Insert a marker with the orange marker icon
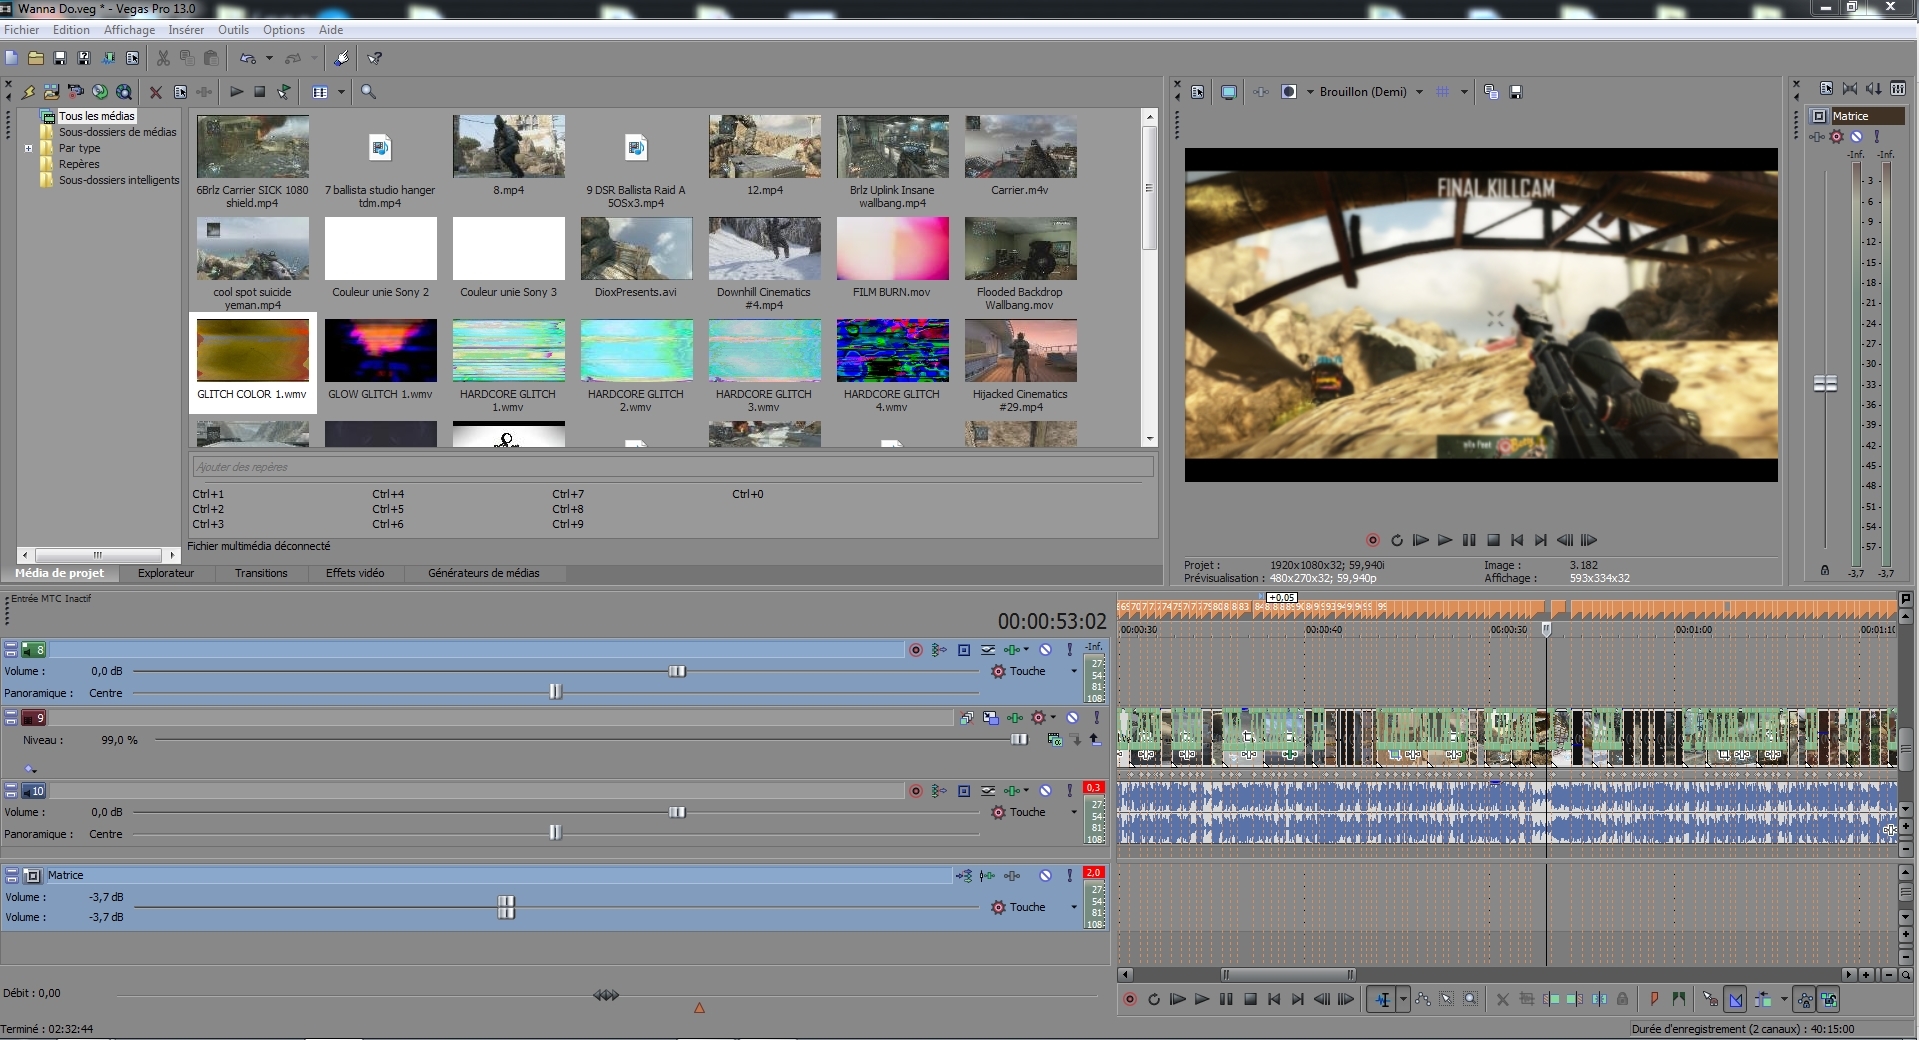This screenshot has width=1919, height=1040. pyautogui.click(x=1654, y=999)
